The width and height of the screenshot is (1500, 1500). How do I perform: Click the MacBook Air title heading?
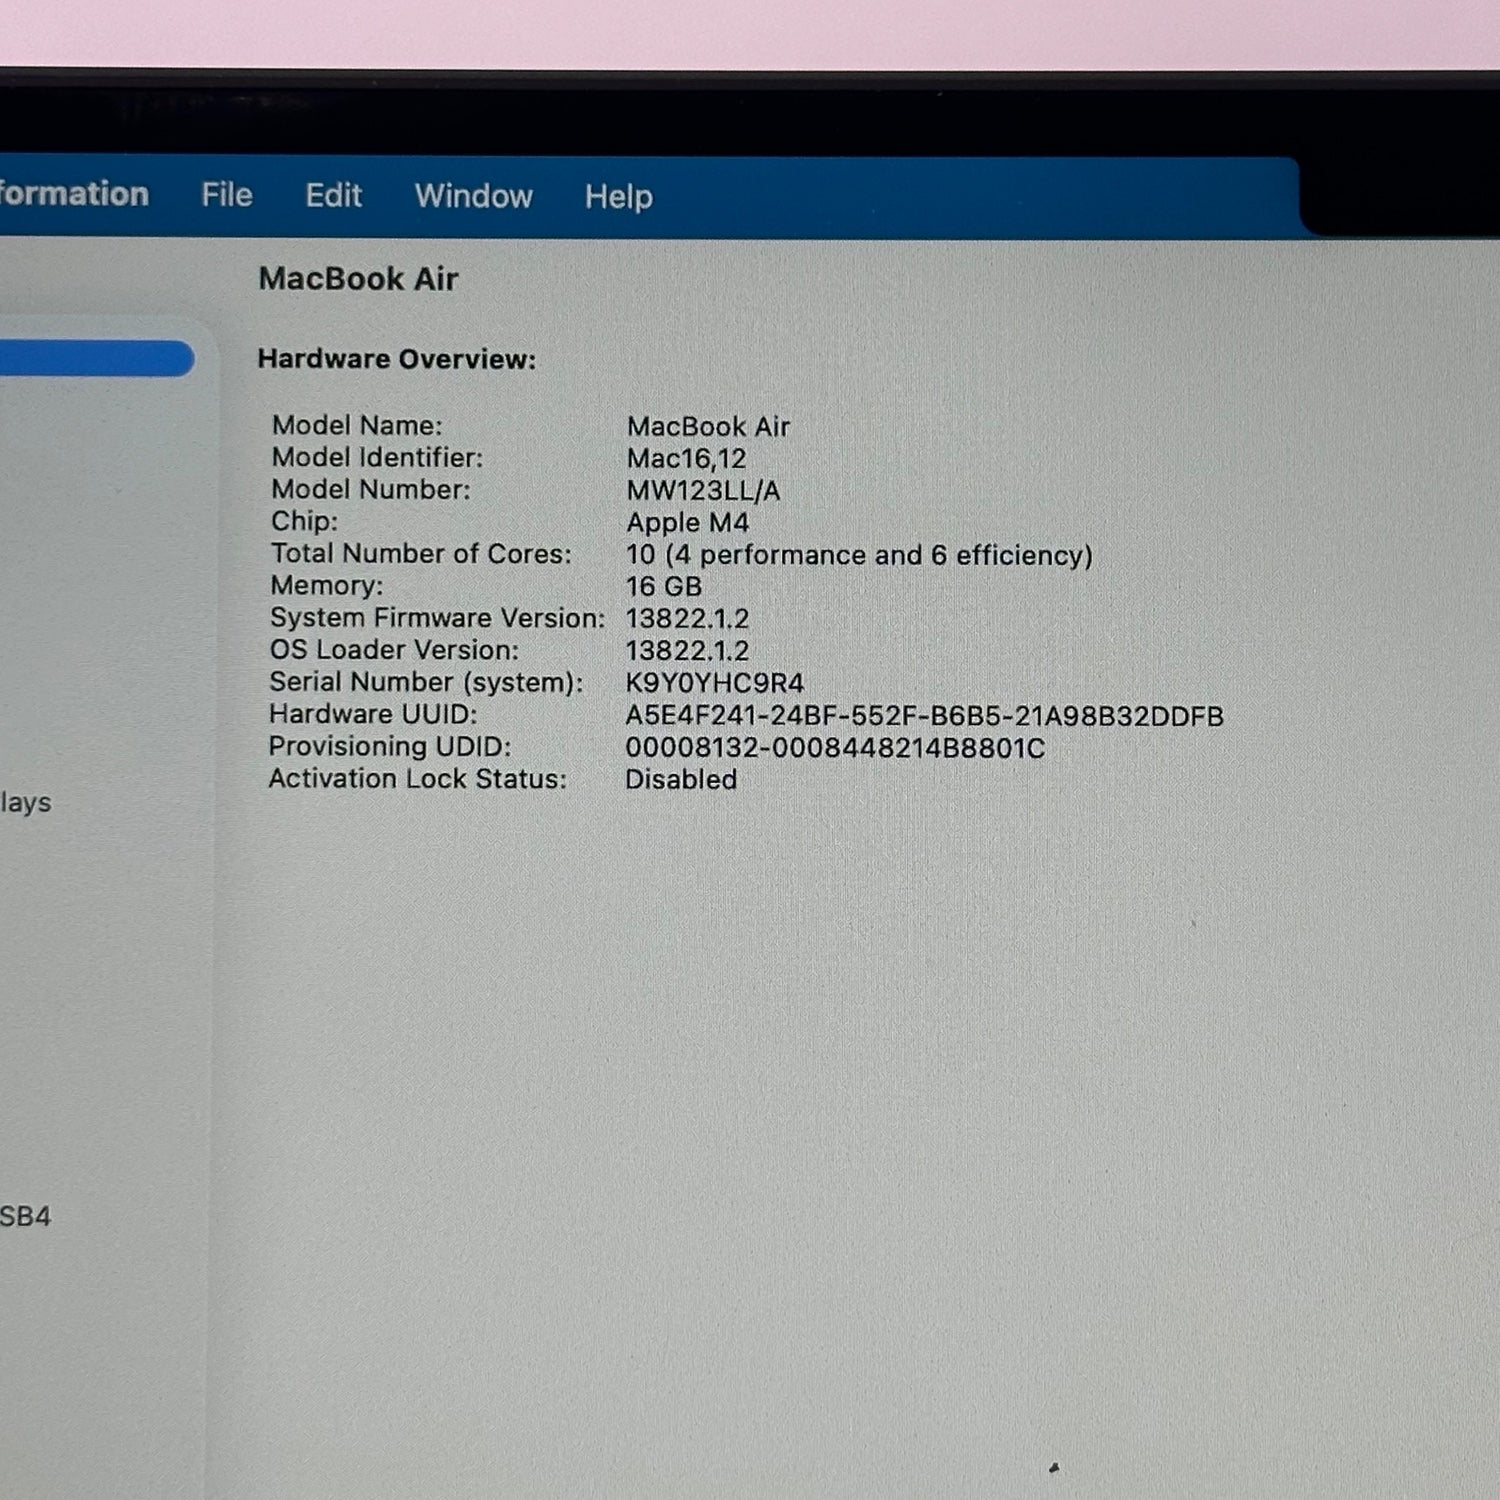[x=358, y=279]
